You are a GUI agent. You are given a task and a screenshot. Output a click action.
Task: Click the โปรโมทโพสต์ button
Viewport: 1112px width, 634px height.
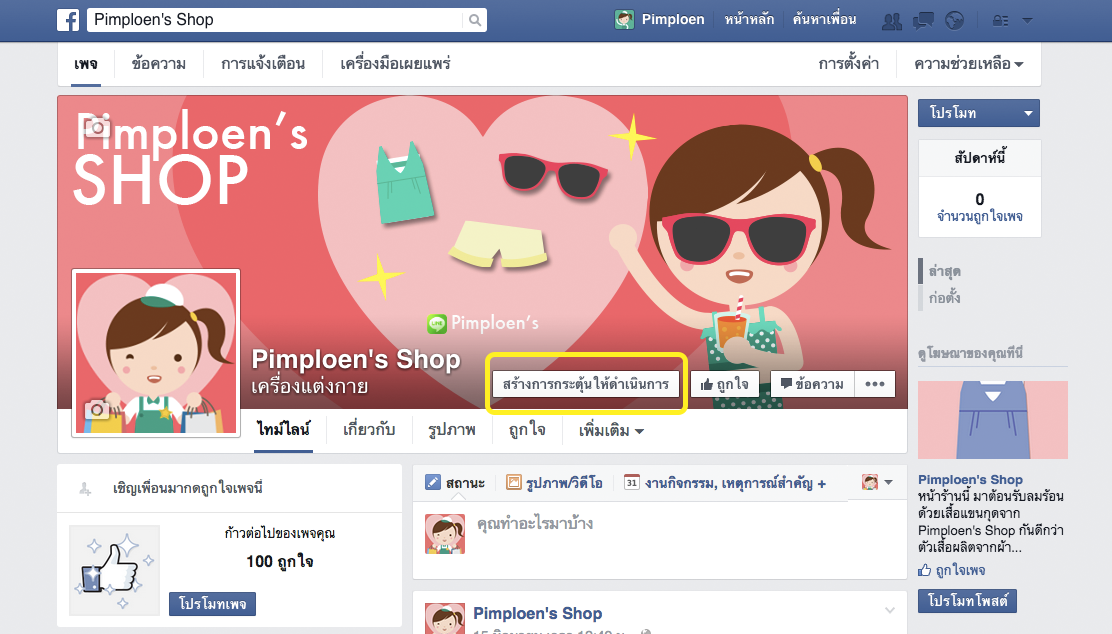967,601
